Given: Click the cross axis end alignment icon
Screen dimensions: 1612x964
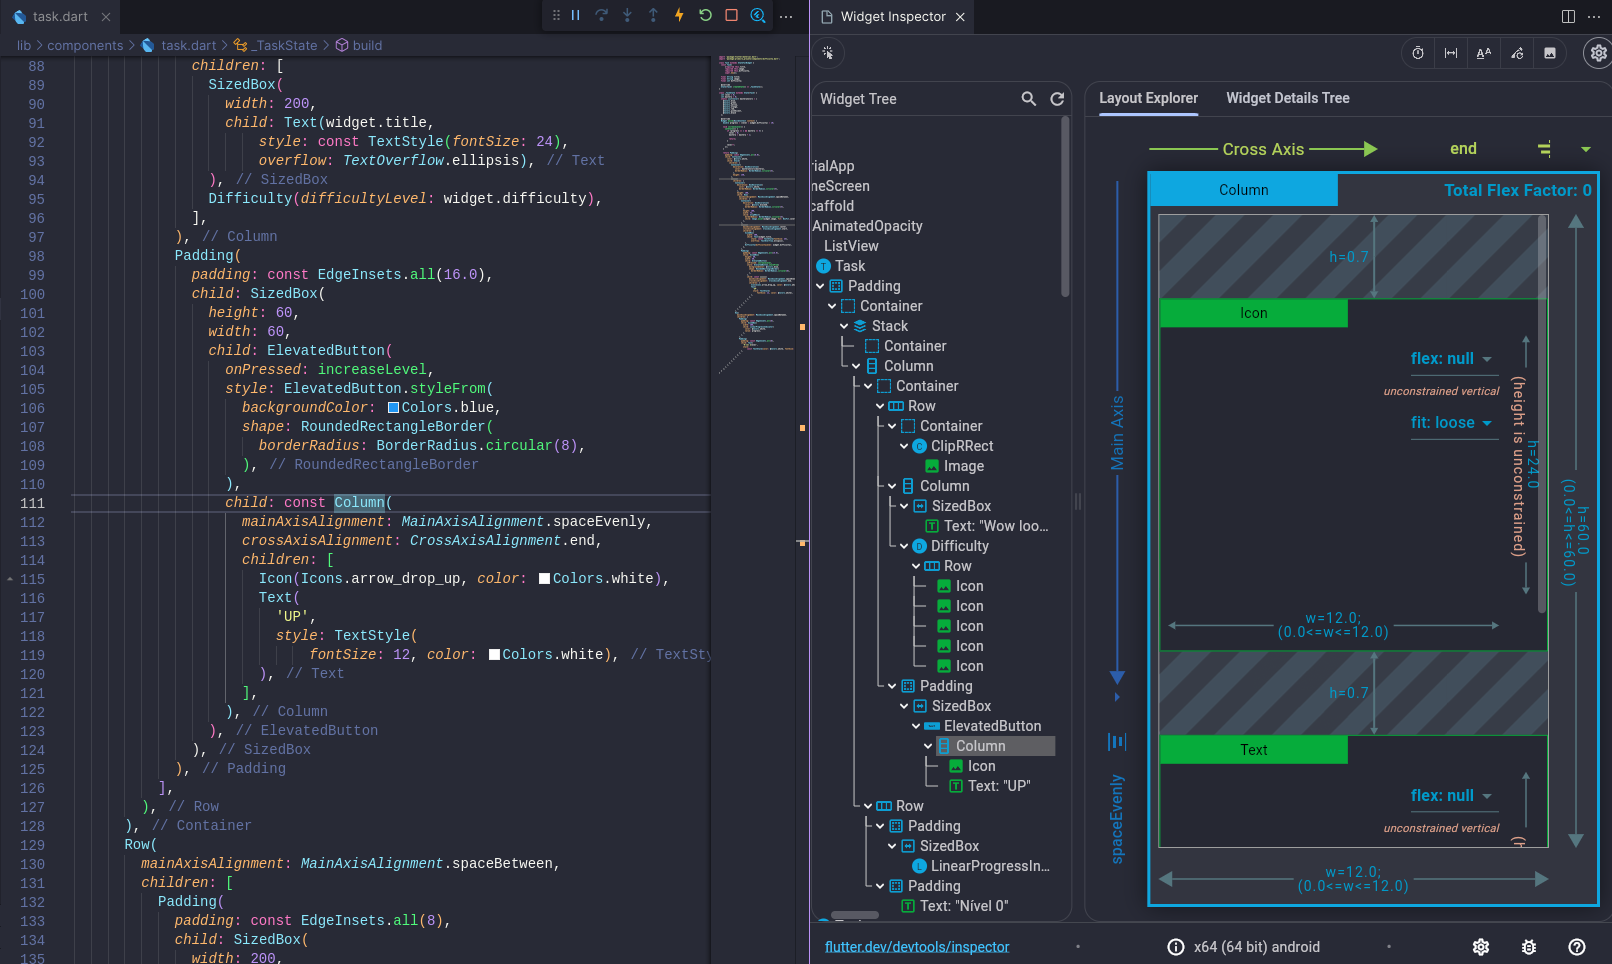Looking at the screenshot, I should click(x=1544, y=149).
